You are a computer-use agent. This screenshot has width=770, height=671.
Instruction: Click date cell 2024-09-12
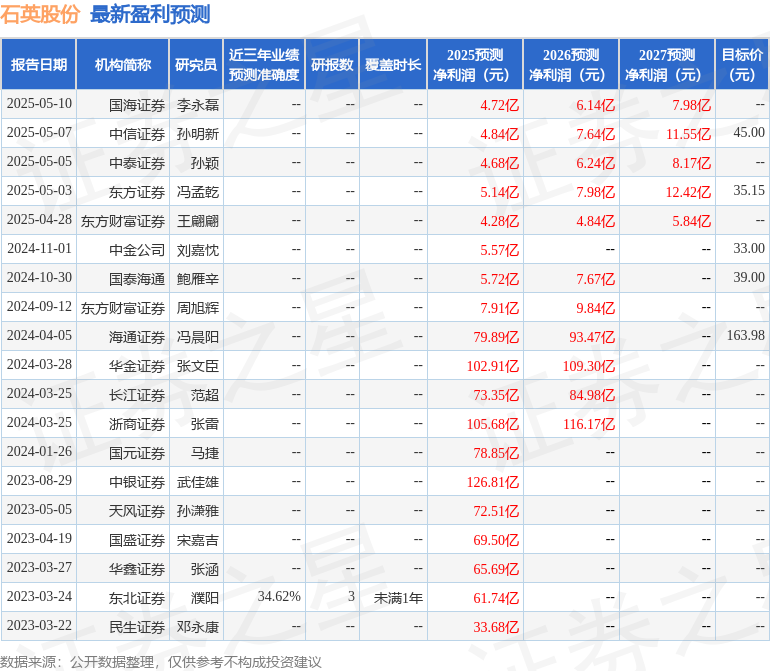pyautogui.click(x=39, y=307)
